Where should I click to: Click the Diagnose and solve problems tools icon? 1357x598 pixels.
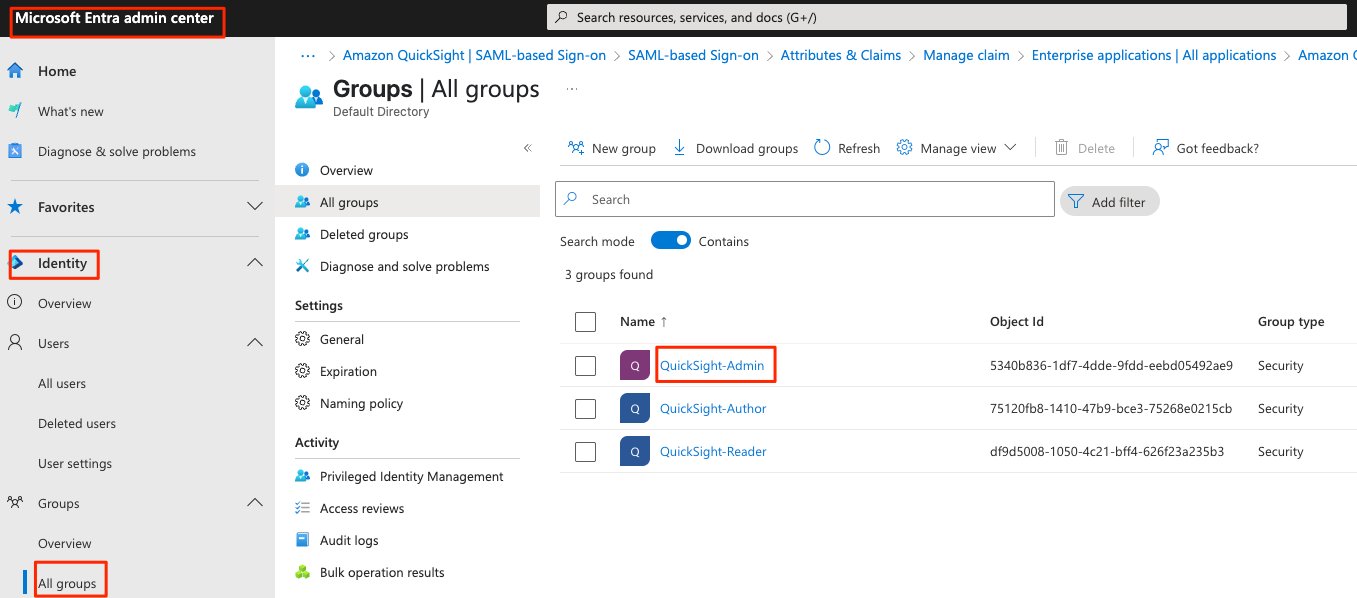pos(303,266)
